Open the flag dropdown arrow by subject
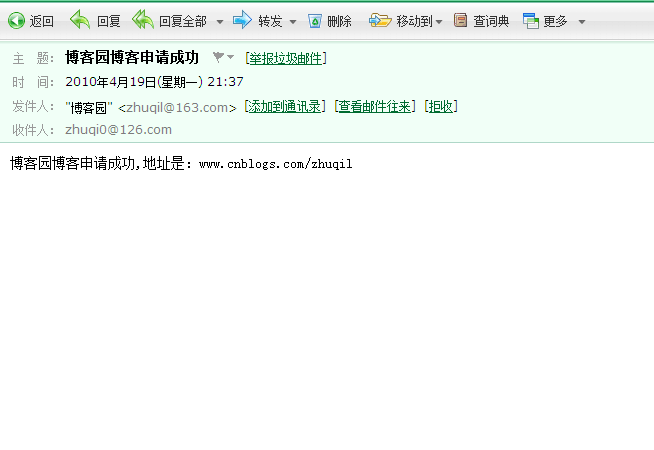This screenshot has height=450, width=654. coord(231,57)
